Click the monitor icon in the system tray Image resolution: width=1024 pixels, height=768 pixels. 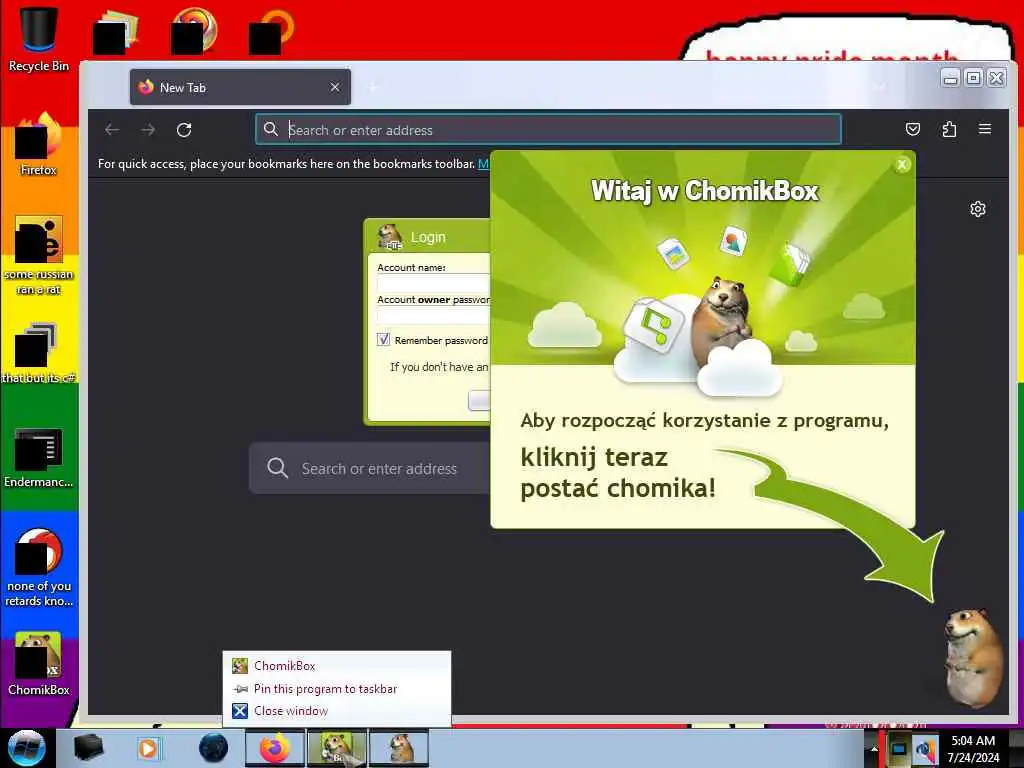click(x=899, y=748)
